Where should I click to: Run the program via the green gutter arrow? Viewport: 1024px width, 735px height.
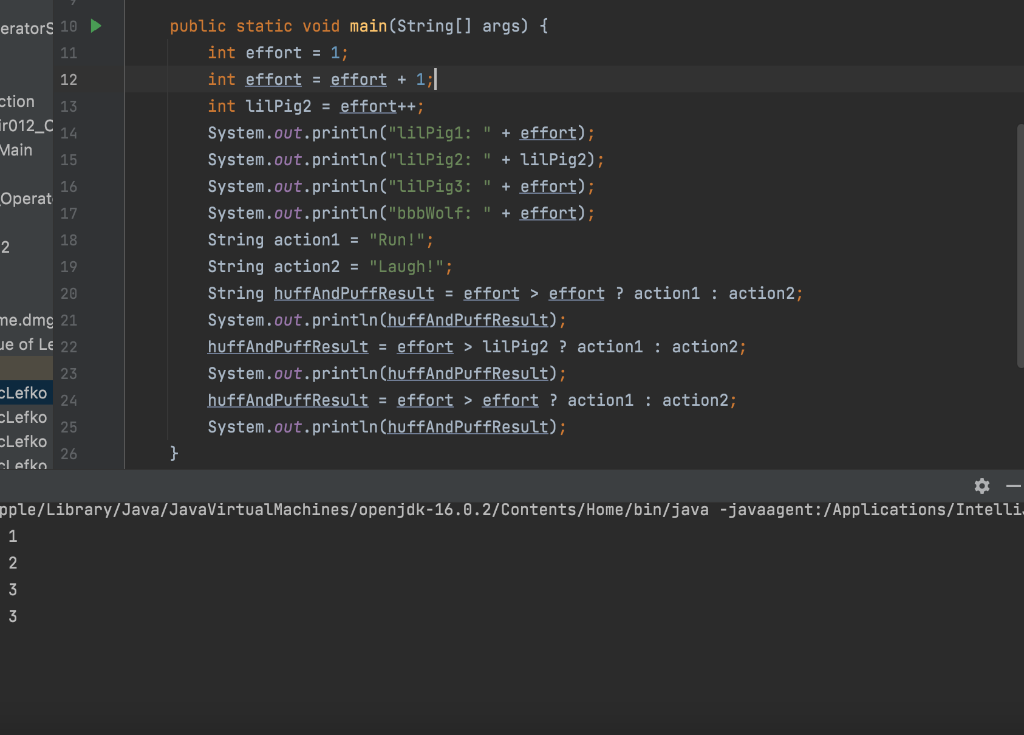94,26
